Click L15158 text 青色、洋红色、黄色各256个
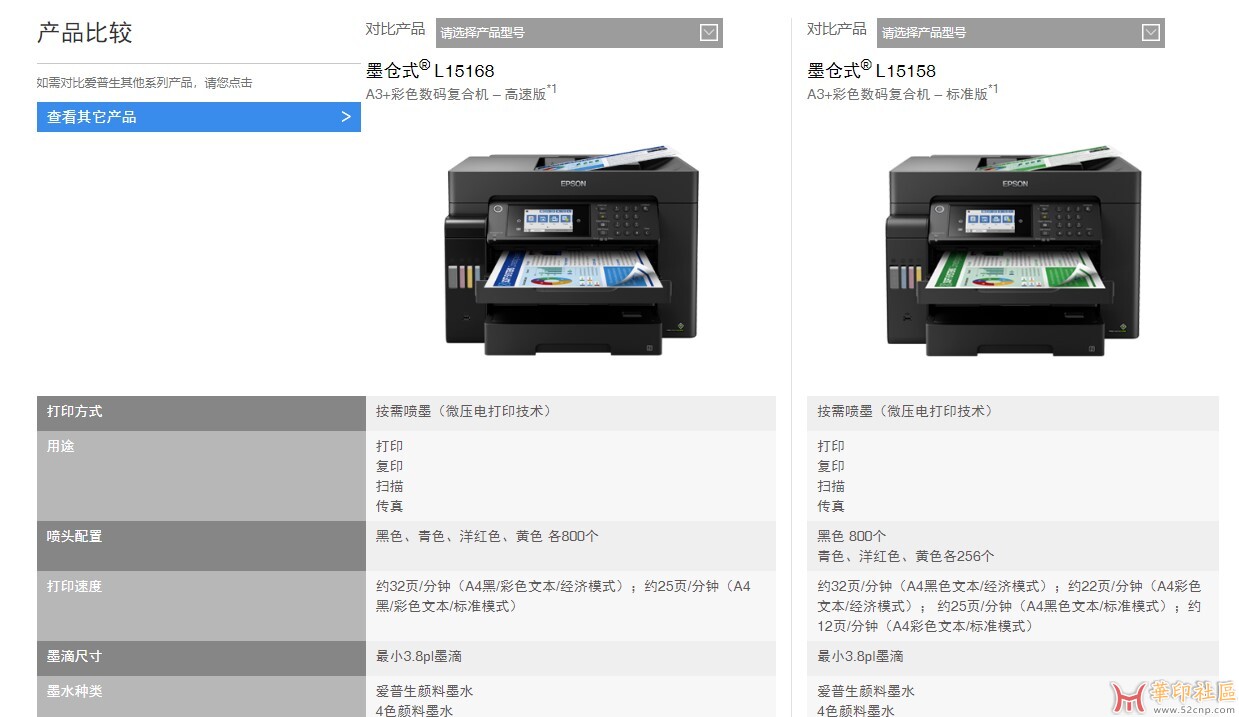The height and width of the screenshot is (717, 1239). (906, 556)
